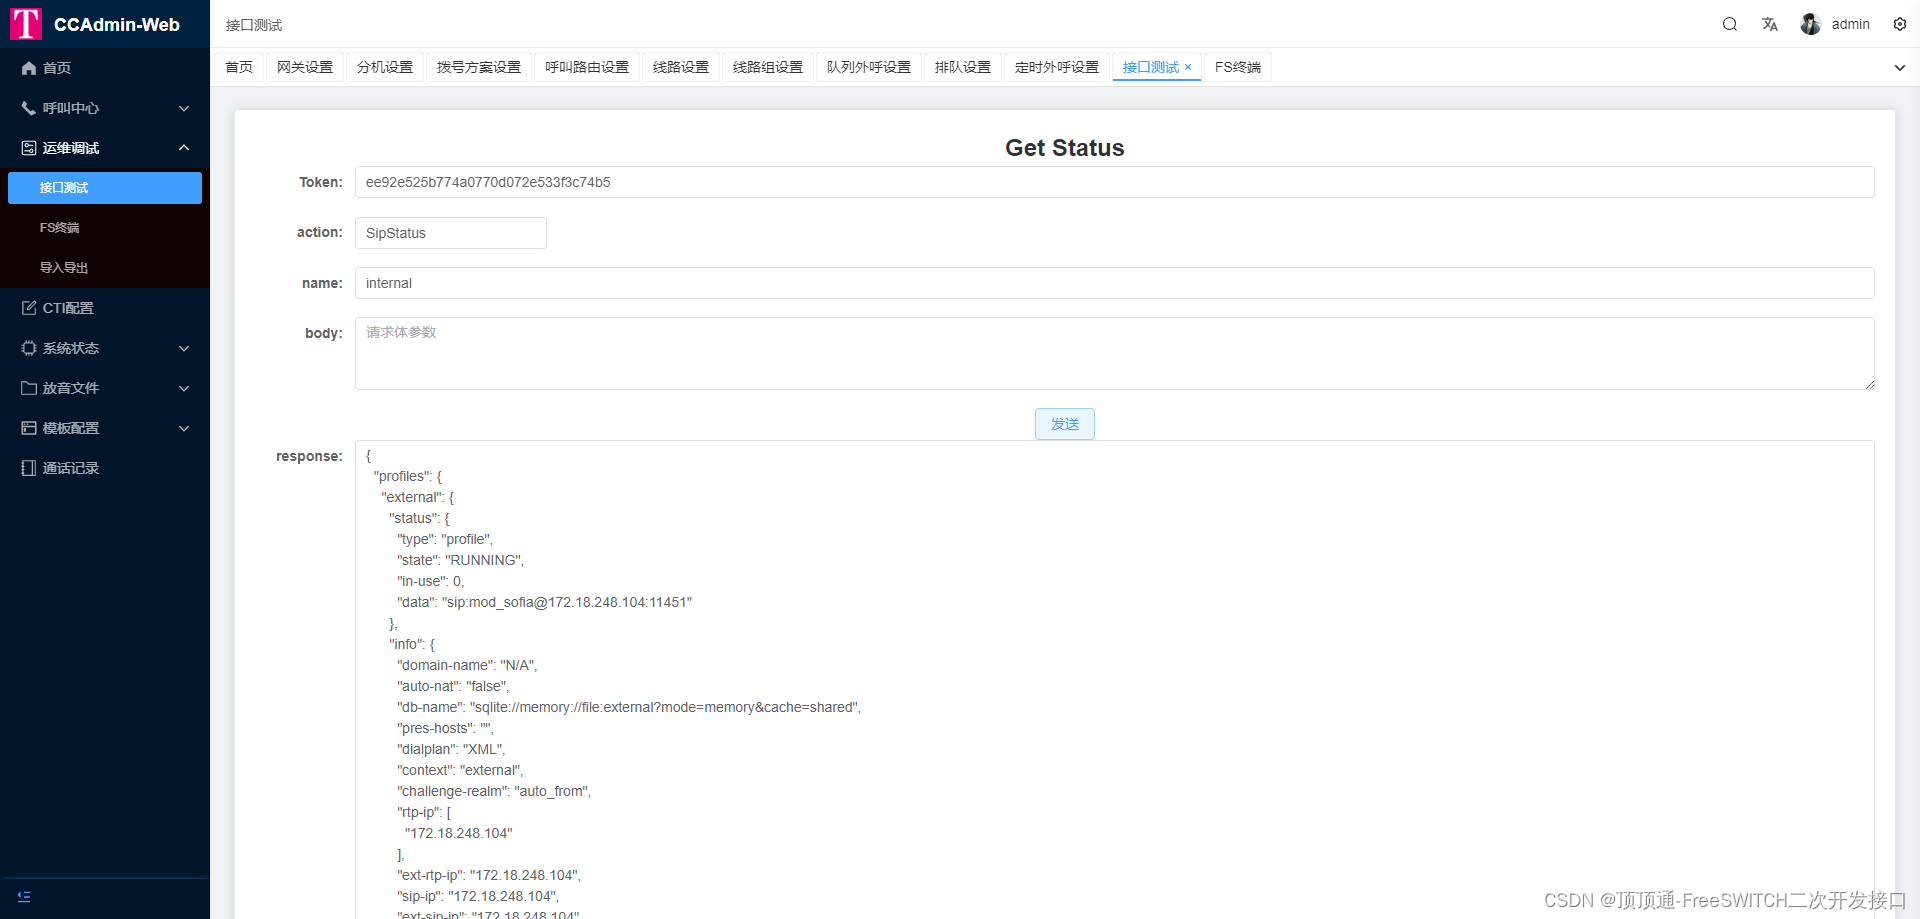The height and width of the screenshot is (919, 1920).
Task: Switch to the 网关设置 tab
Action: 305,67
